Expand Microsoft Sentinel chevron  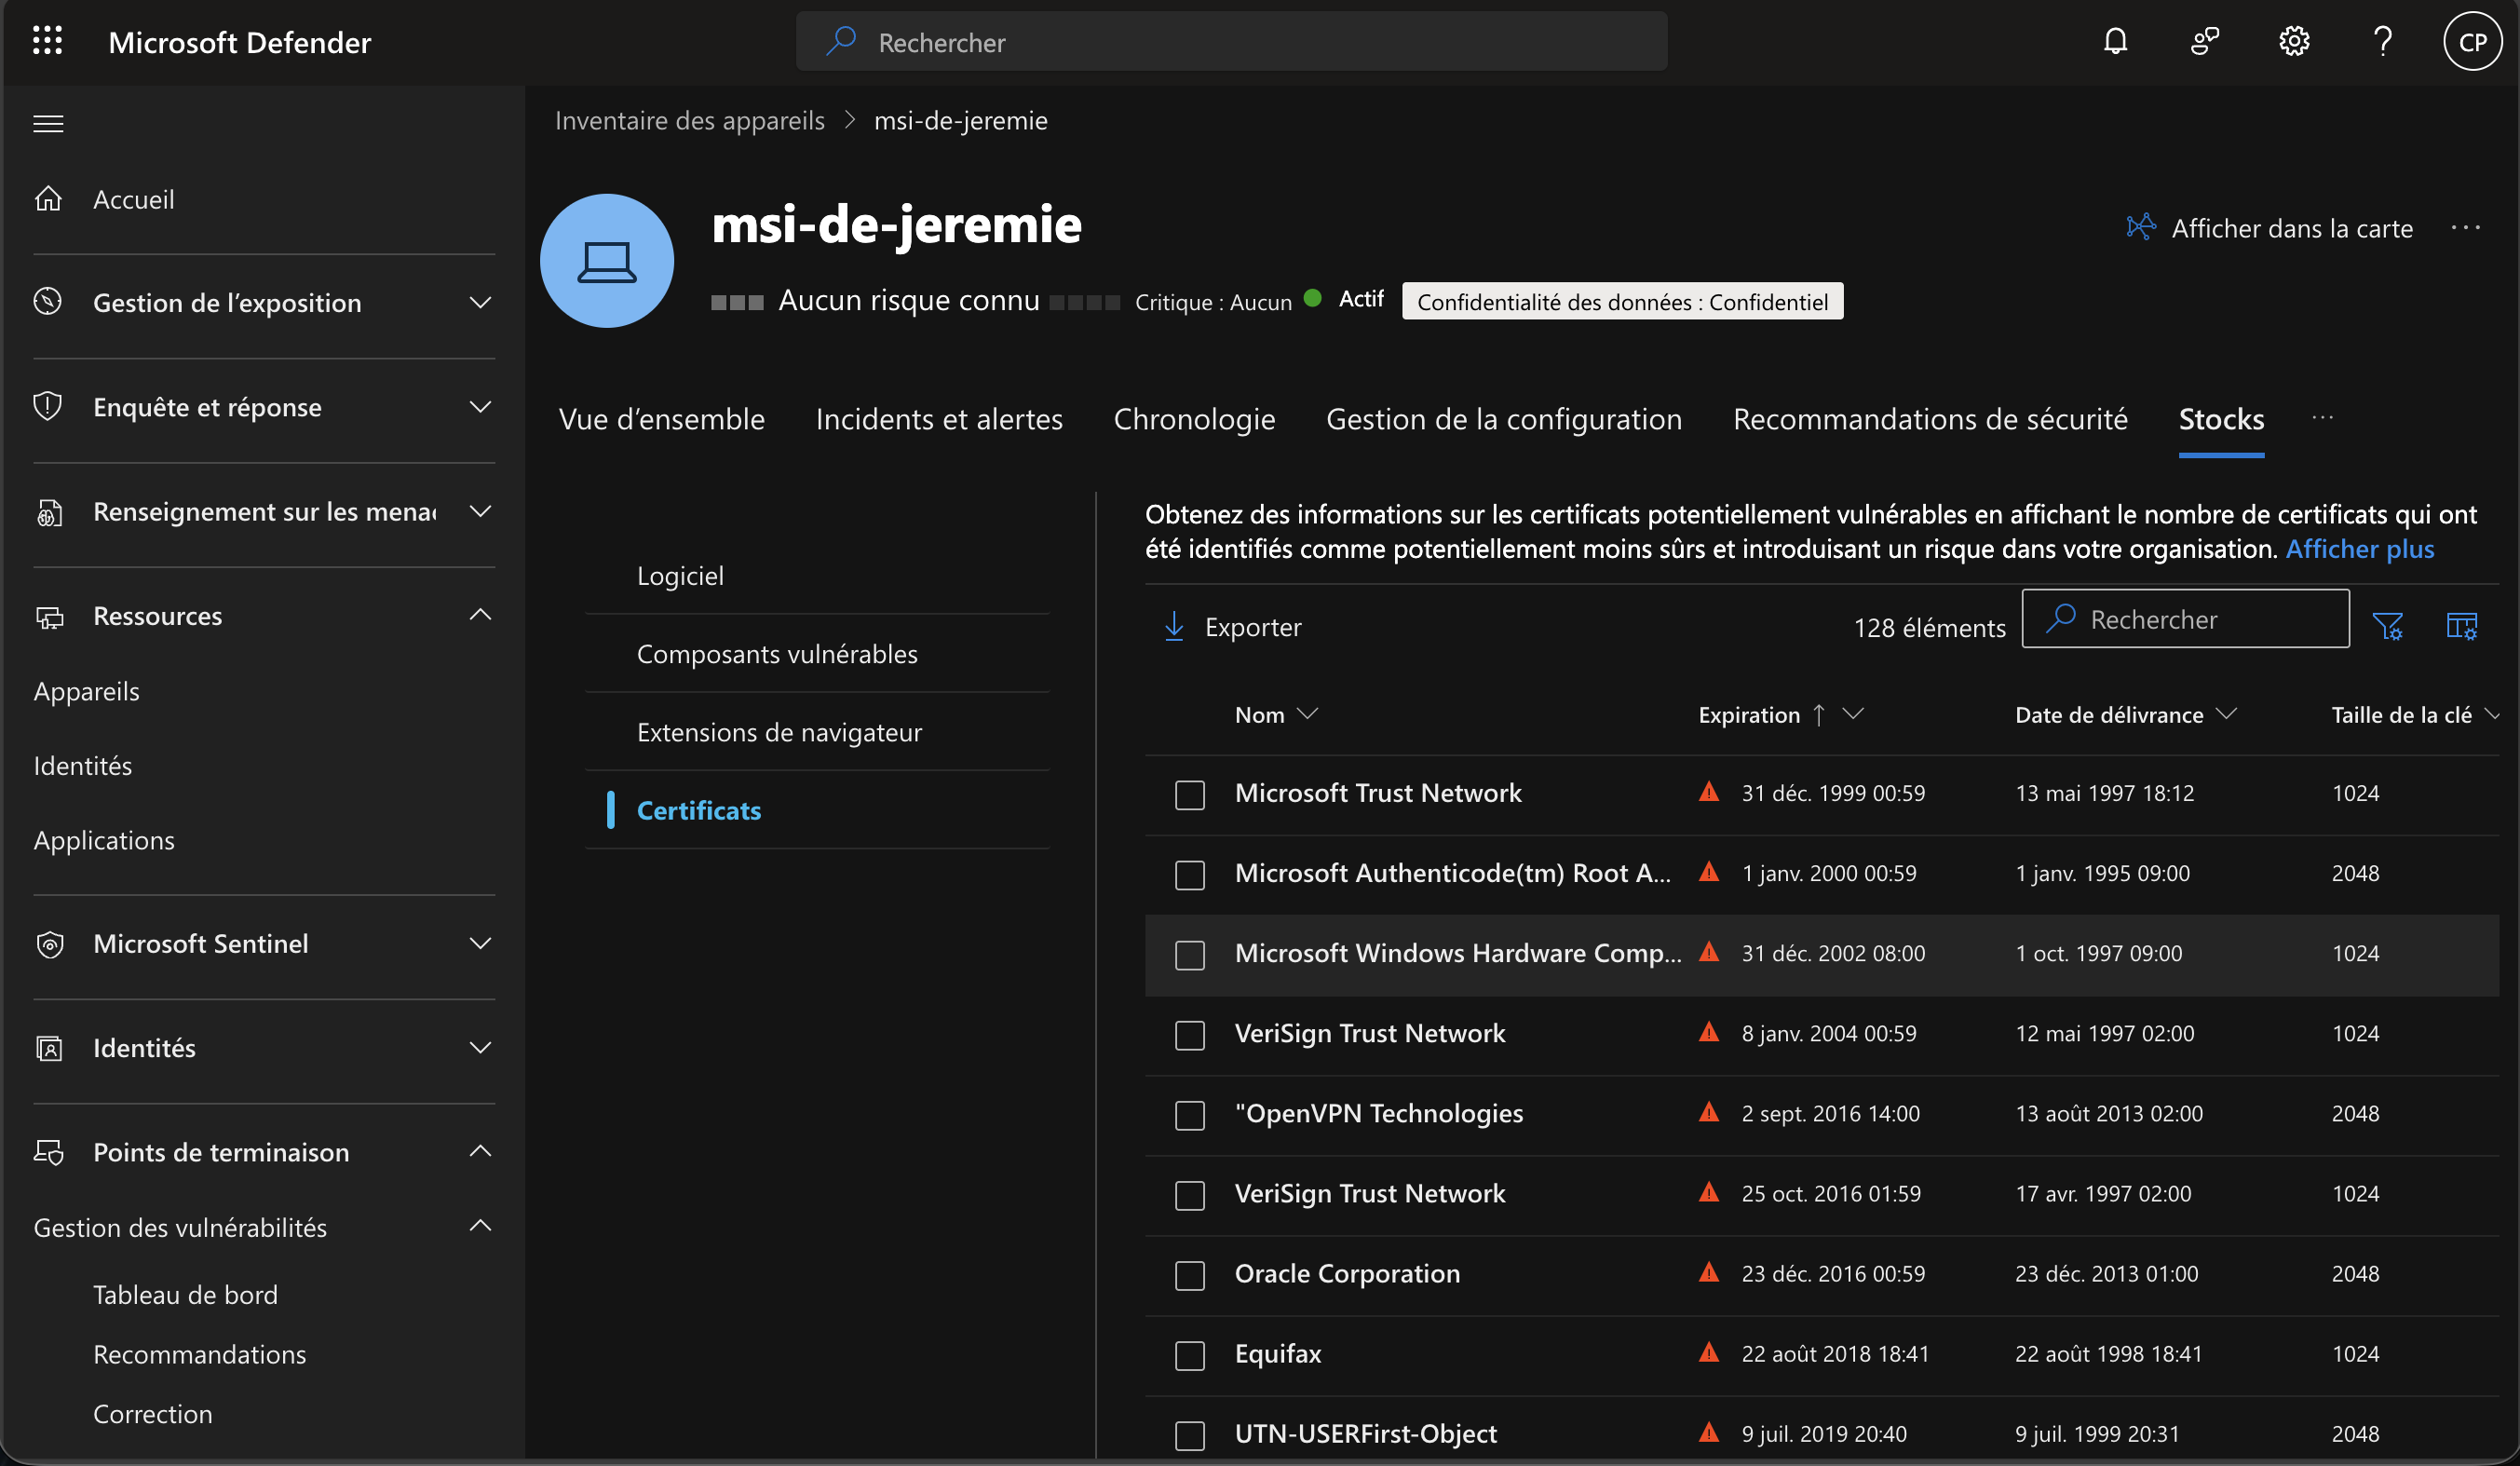click(x=480, y=943)
